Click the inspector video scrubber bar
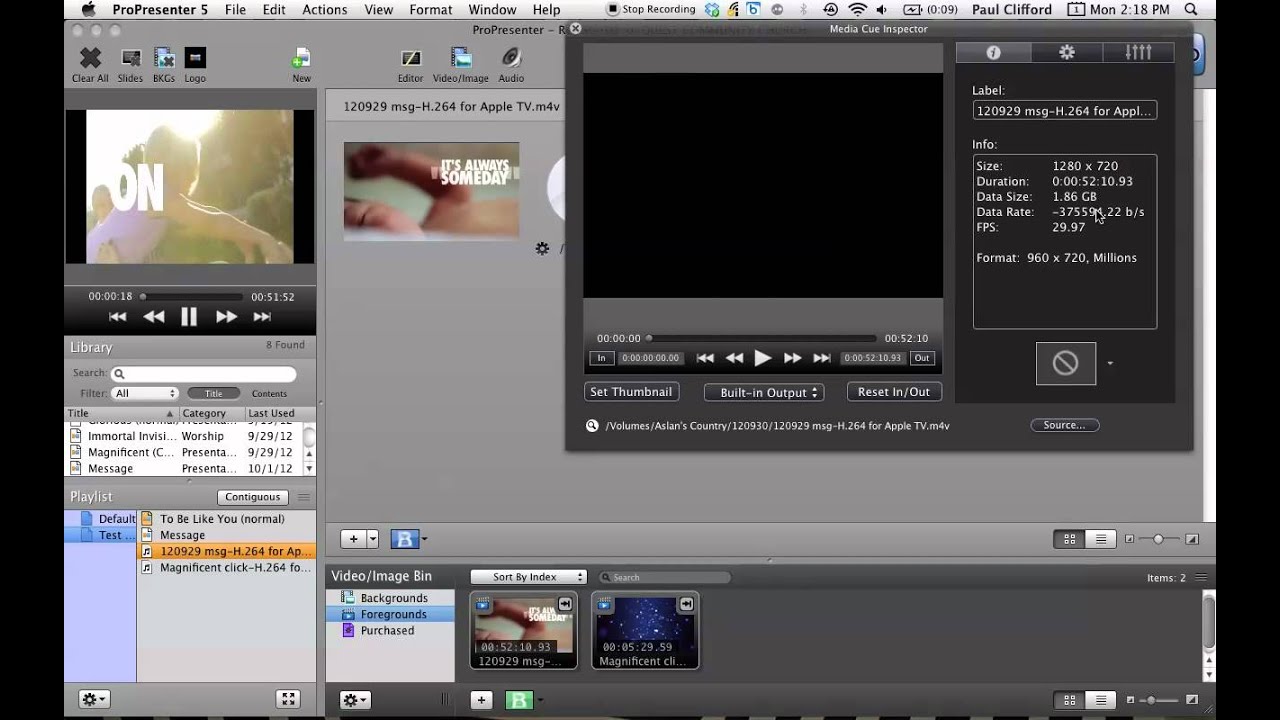This screenshot has width=1280, height=720. (762, 339)
